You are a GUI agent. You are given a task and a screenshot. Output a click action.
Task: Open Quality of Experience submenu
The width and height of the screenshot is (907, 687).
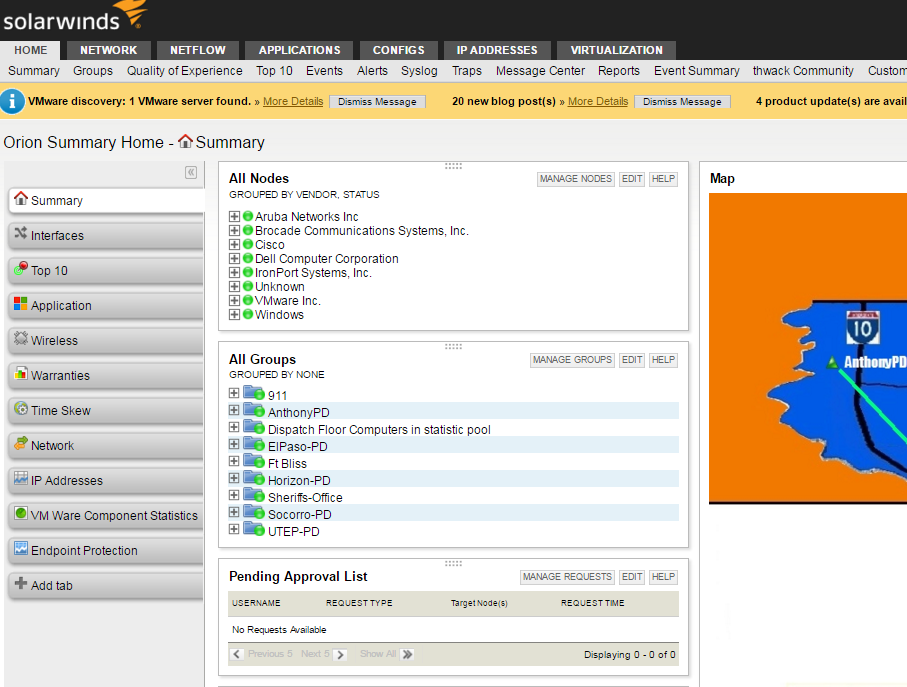tap(185, 71)
